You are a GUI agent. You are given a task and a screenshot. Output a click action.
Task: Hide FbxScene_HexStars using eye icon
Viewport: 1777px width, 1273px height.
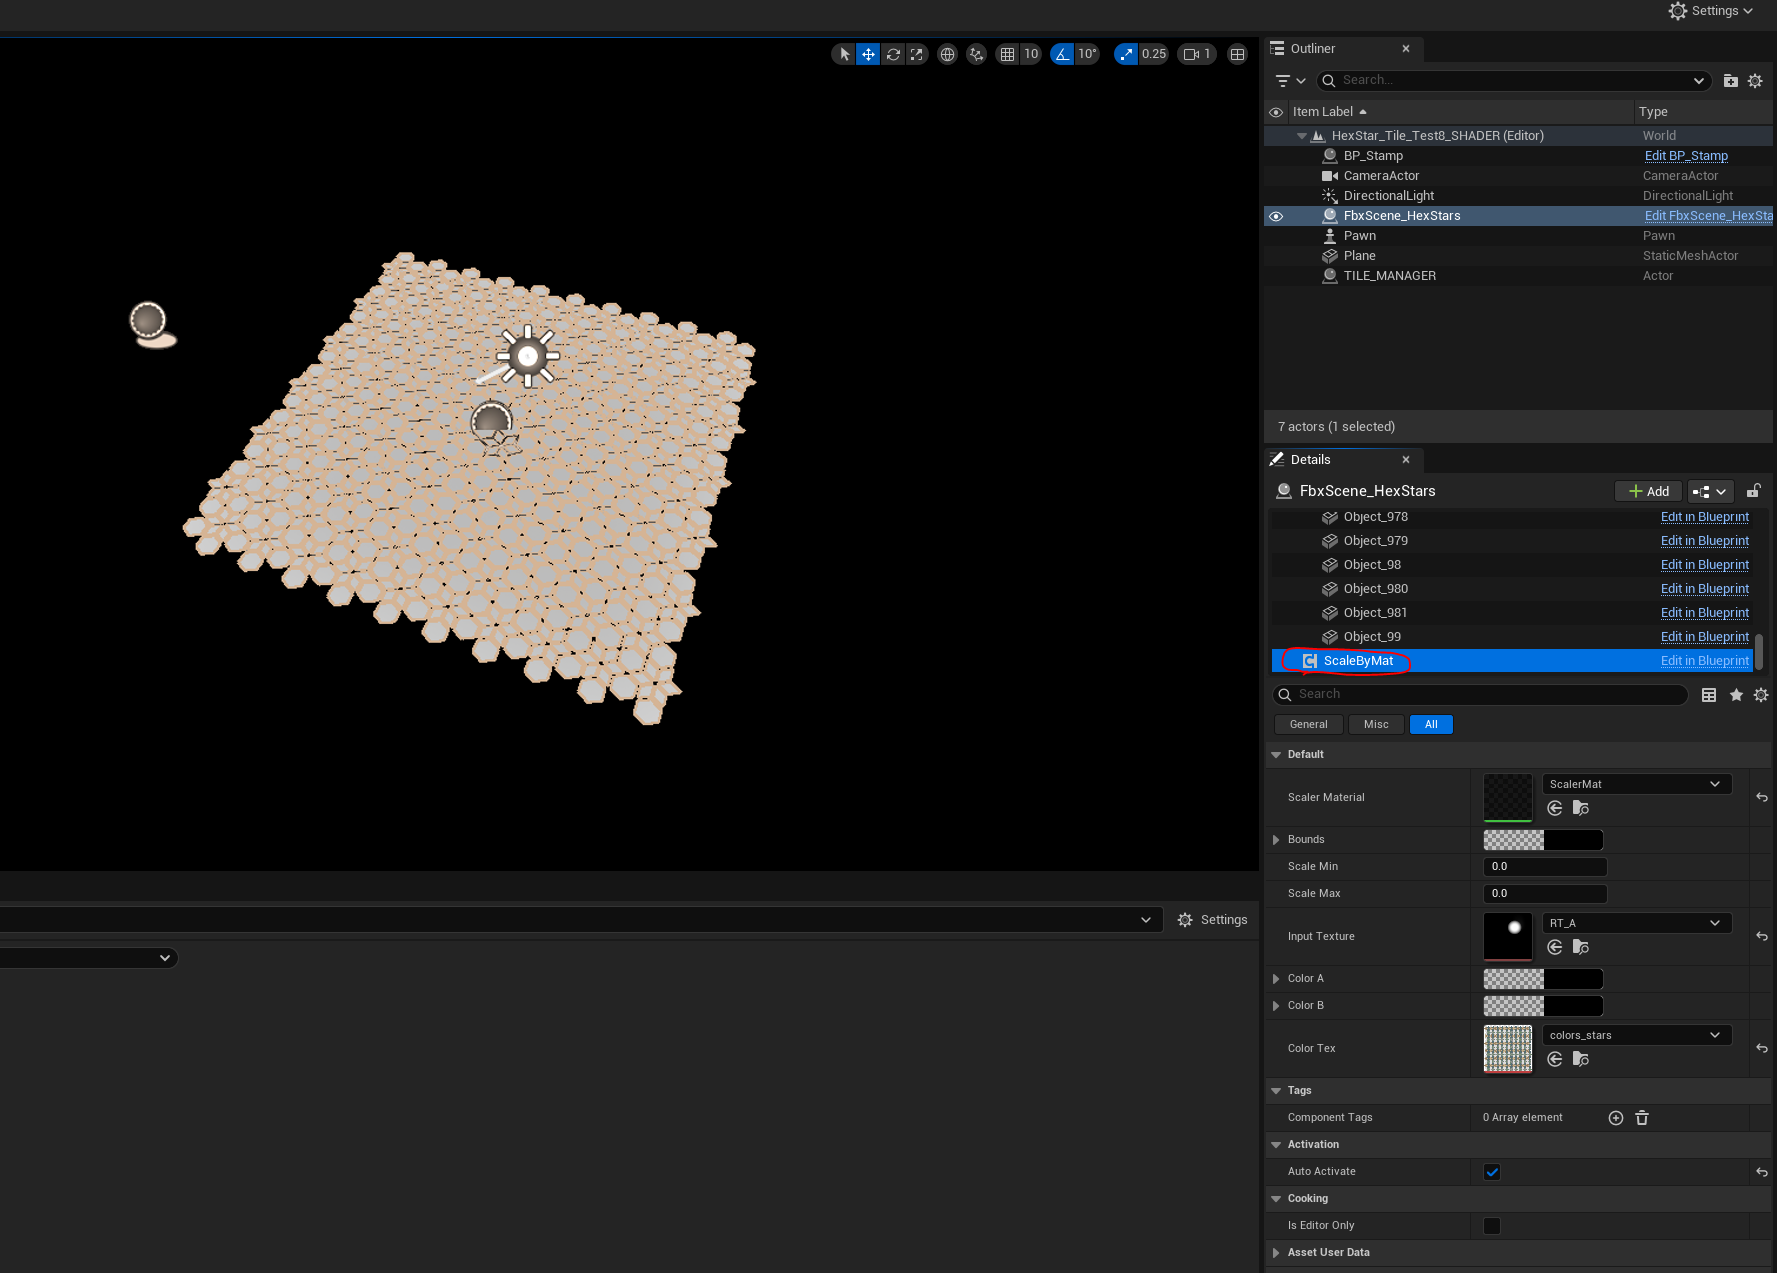coord(1276,216)
